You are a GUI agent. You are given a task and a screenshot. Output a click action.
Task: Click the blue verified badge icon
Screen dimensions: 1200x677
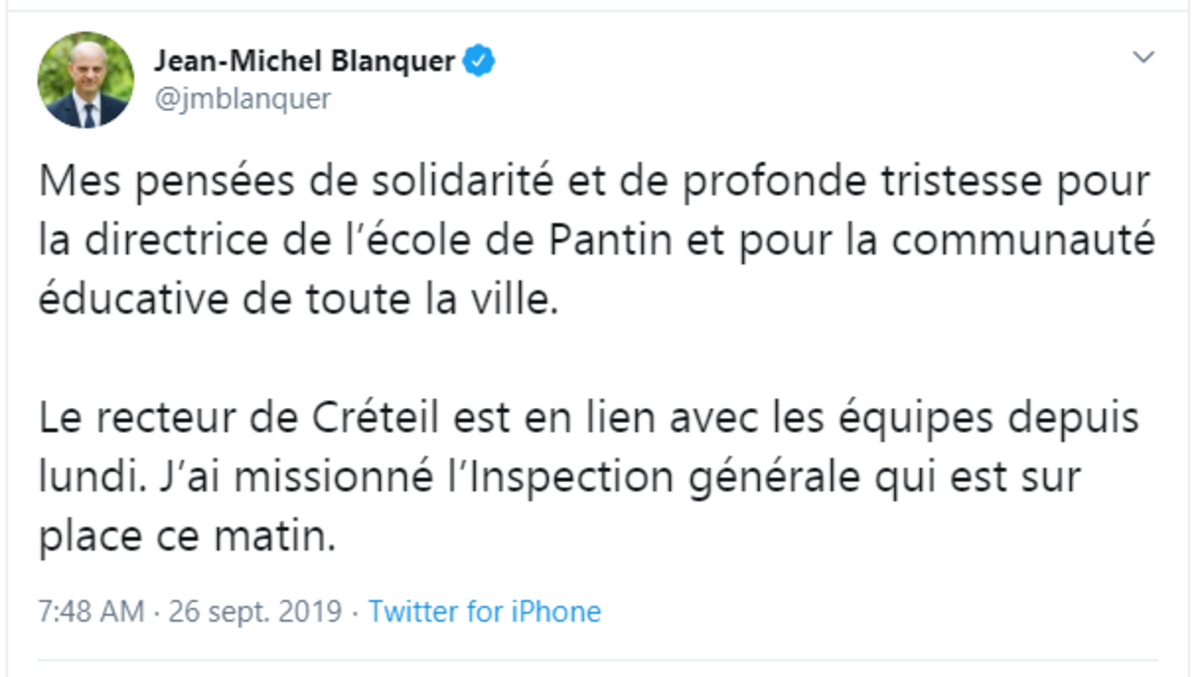tap(481, 62)
